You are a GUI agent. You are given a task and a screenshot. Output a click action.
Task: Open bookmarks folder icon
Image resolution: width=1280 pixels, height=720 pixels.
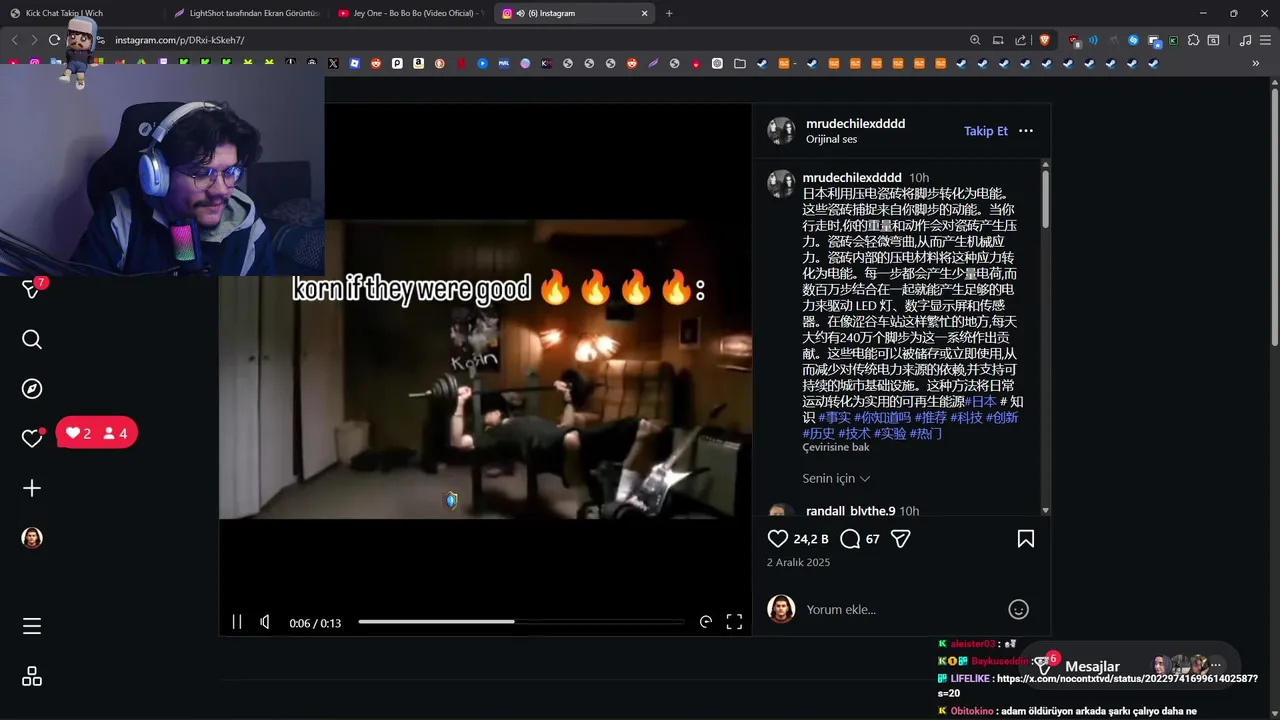pyautogui.click(x=739, y=63)
